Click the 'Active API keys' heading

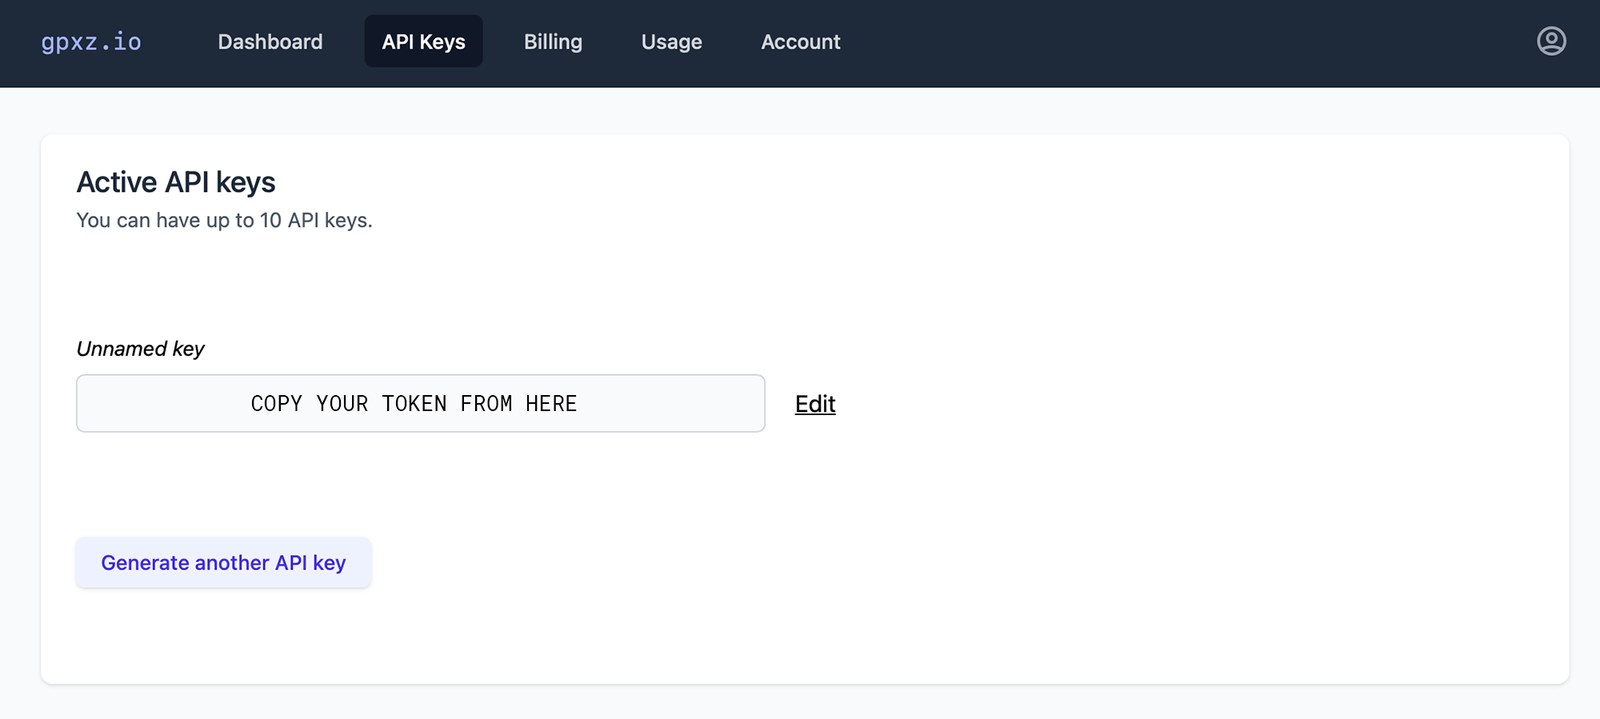click(x=176, y=182)
